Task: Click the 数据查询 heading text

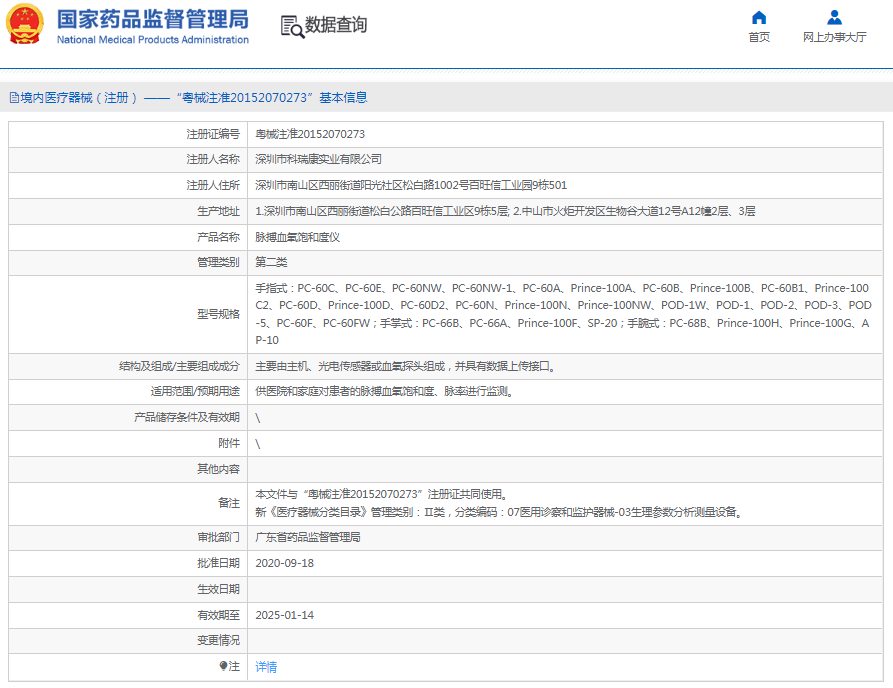Action: pos(336,26)
